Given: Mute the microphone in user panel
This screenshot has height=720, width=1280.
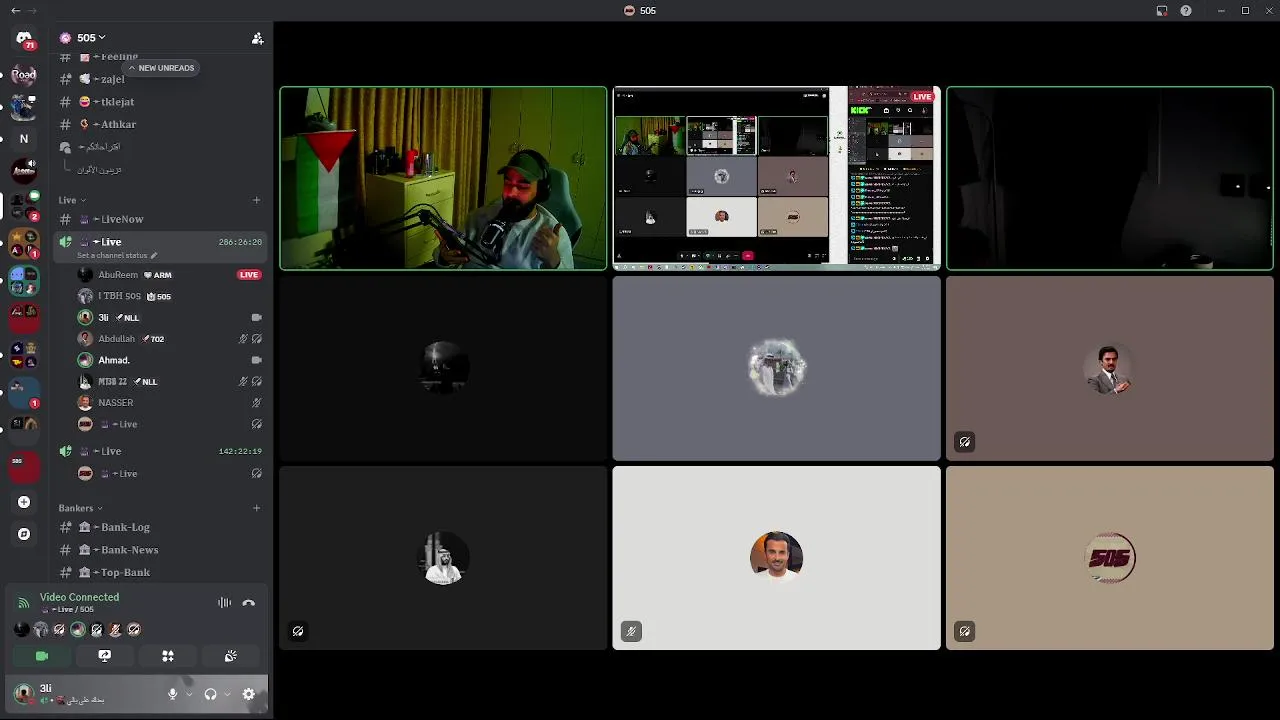Looking at the screenshot, I should coord(172,694).
